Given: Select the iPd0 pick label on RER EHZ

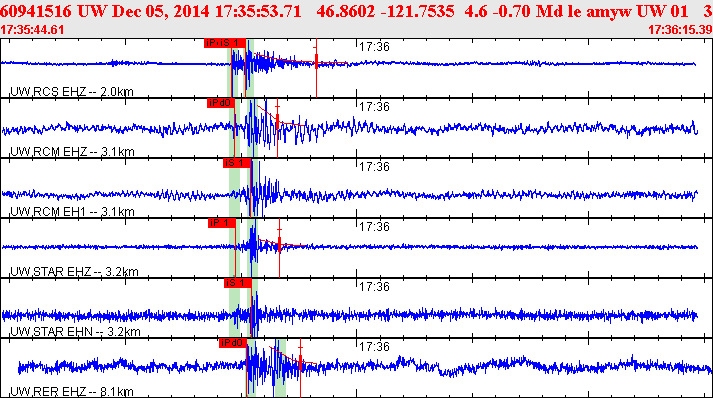Looking at the screenshot, I should (232, 343).
